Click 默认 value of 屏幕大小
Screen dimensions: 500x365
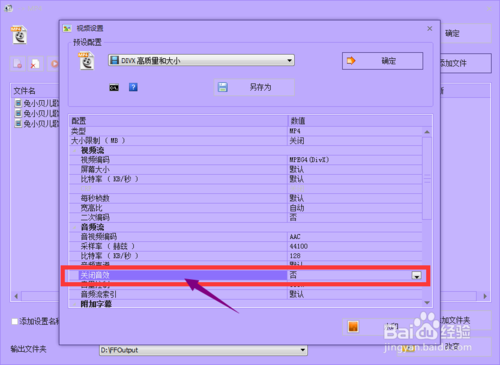(x=297, y=169)
